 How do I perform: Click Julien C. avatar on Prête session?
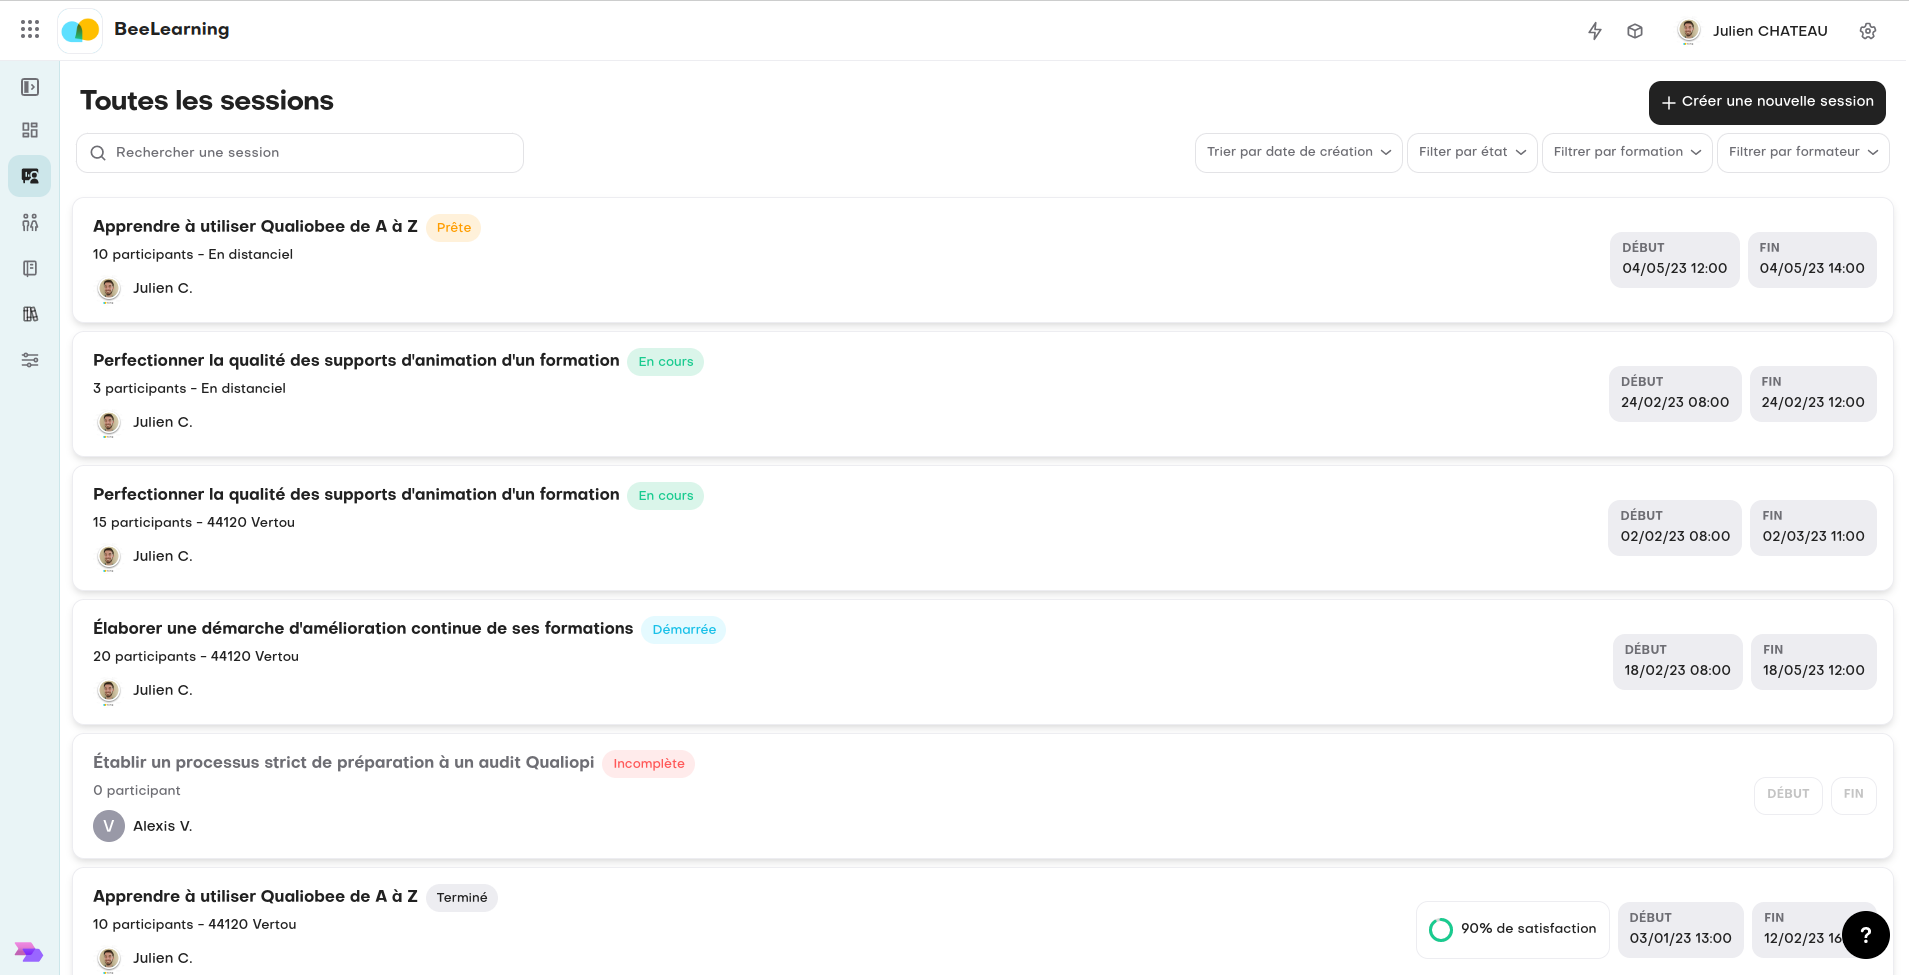pyautogui.click(x=109, y=289)
